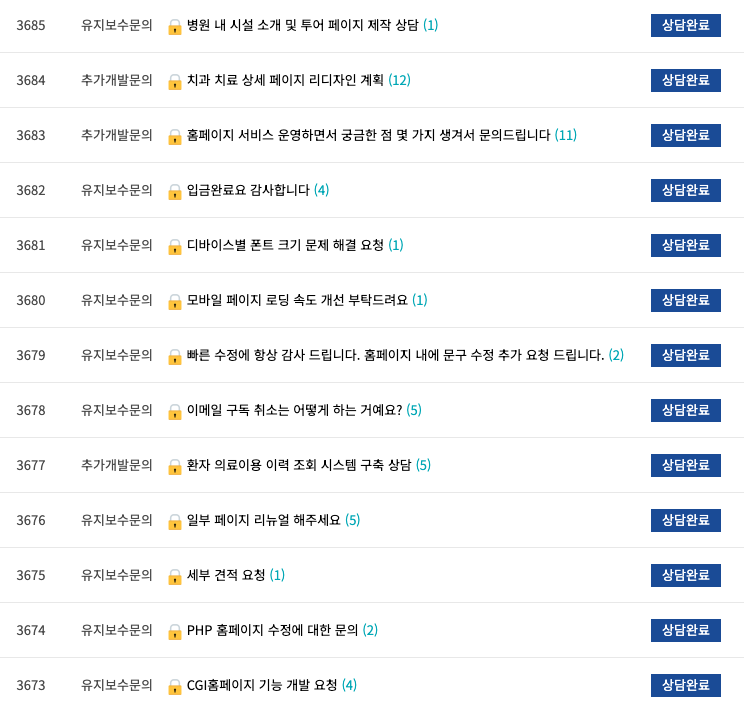
Task: Click 상담완료 button for post 3684
Action: click(x=685, y=80)
